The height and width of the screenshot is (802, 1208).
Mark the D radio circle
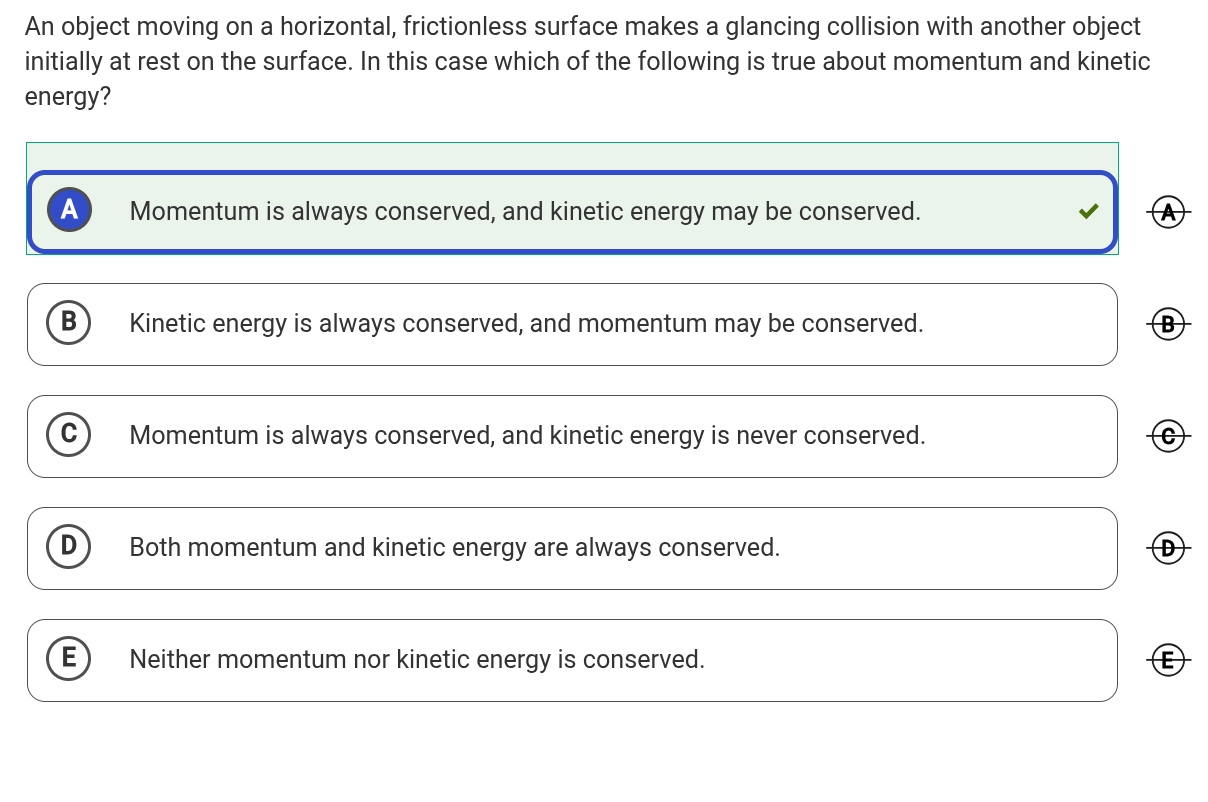pos(69,545)
